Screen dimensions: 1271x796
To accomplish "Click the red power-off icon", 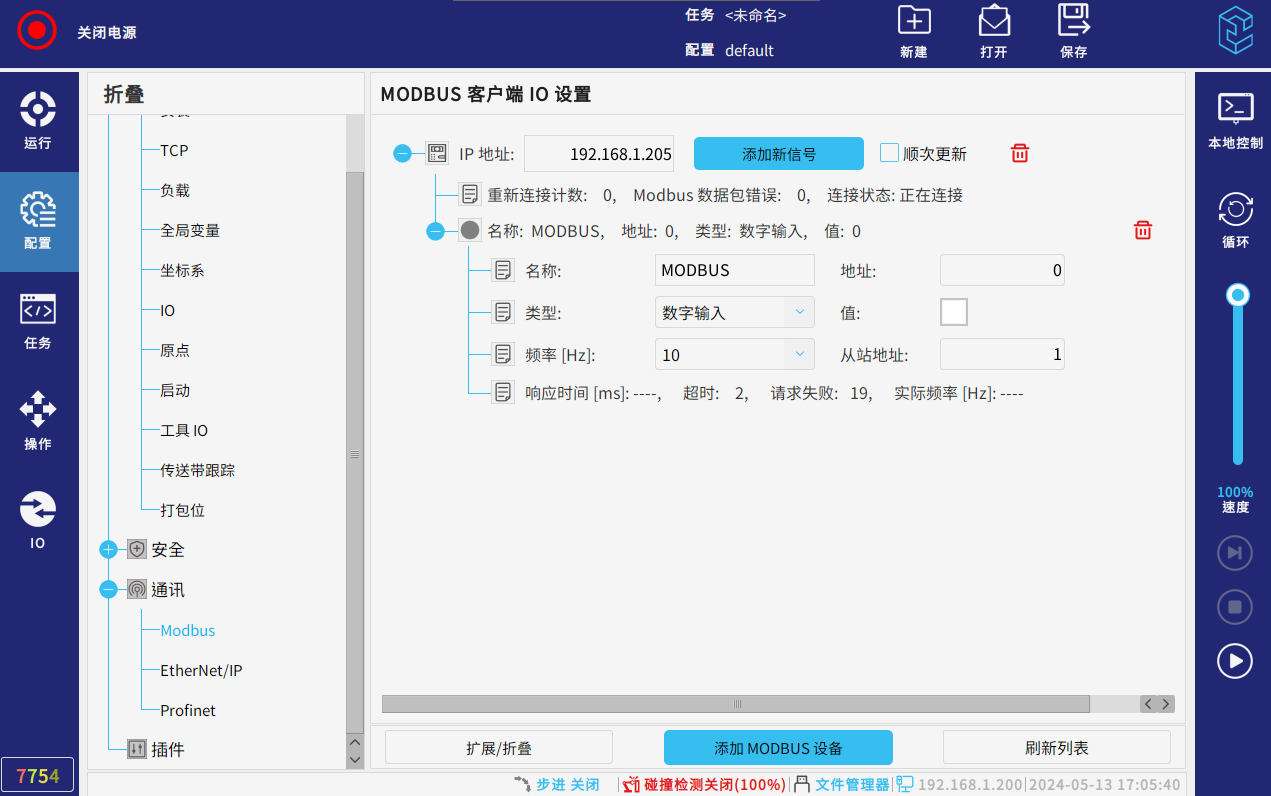I will [37, 31].
